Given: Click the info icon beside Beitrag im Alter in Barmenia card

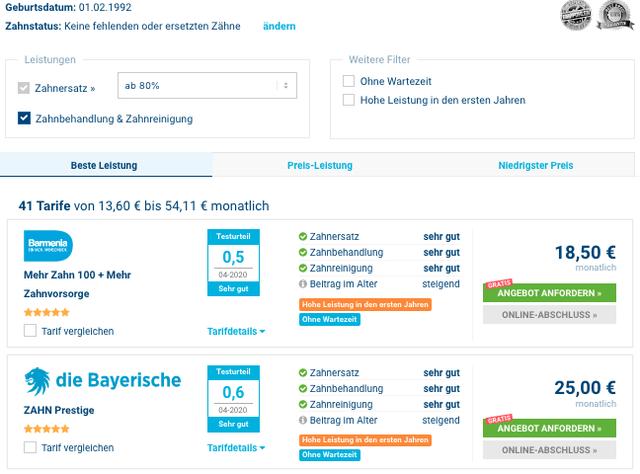Looking at the screenshot, I should coord(302,284).
